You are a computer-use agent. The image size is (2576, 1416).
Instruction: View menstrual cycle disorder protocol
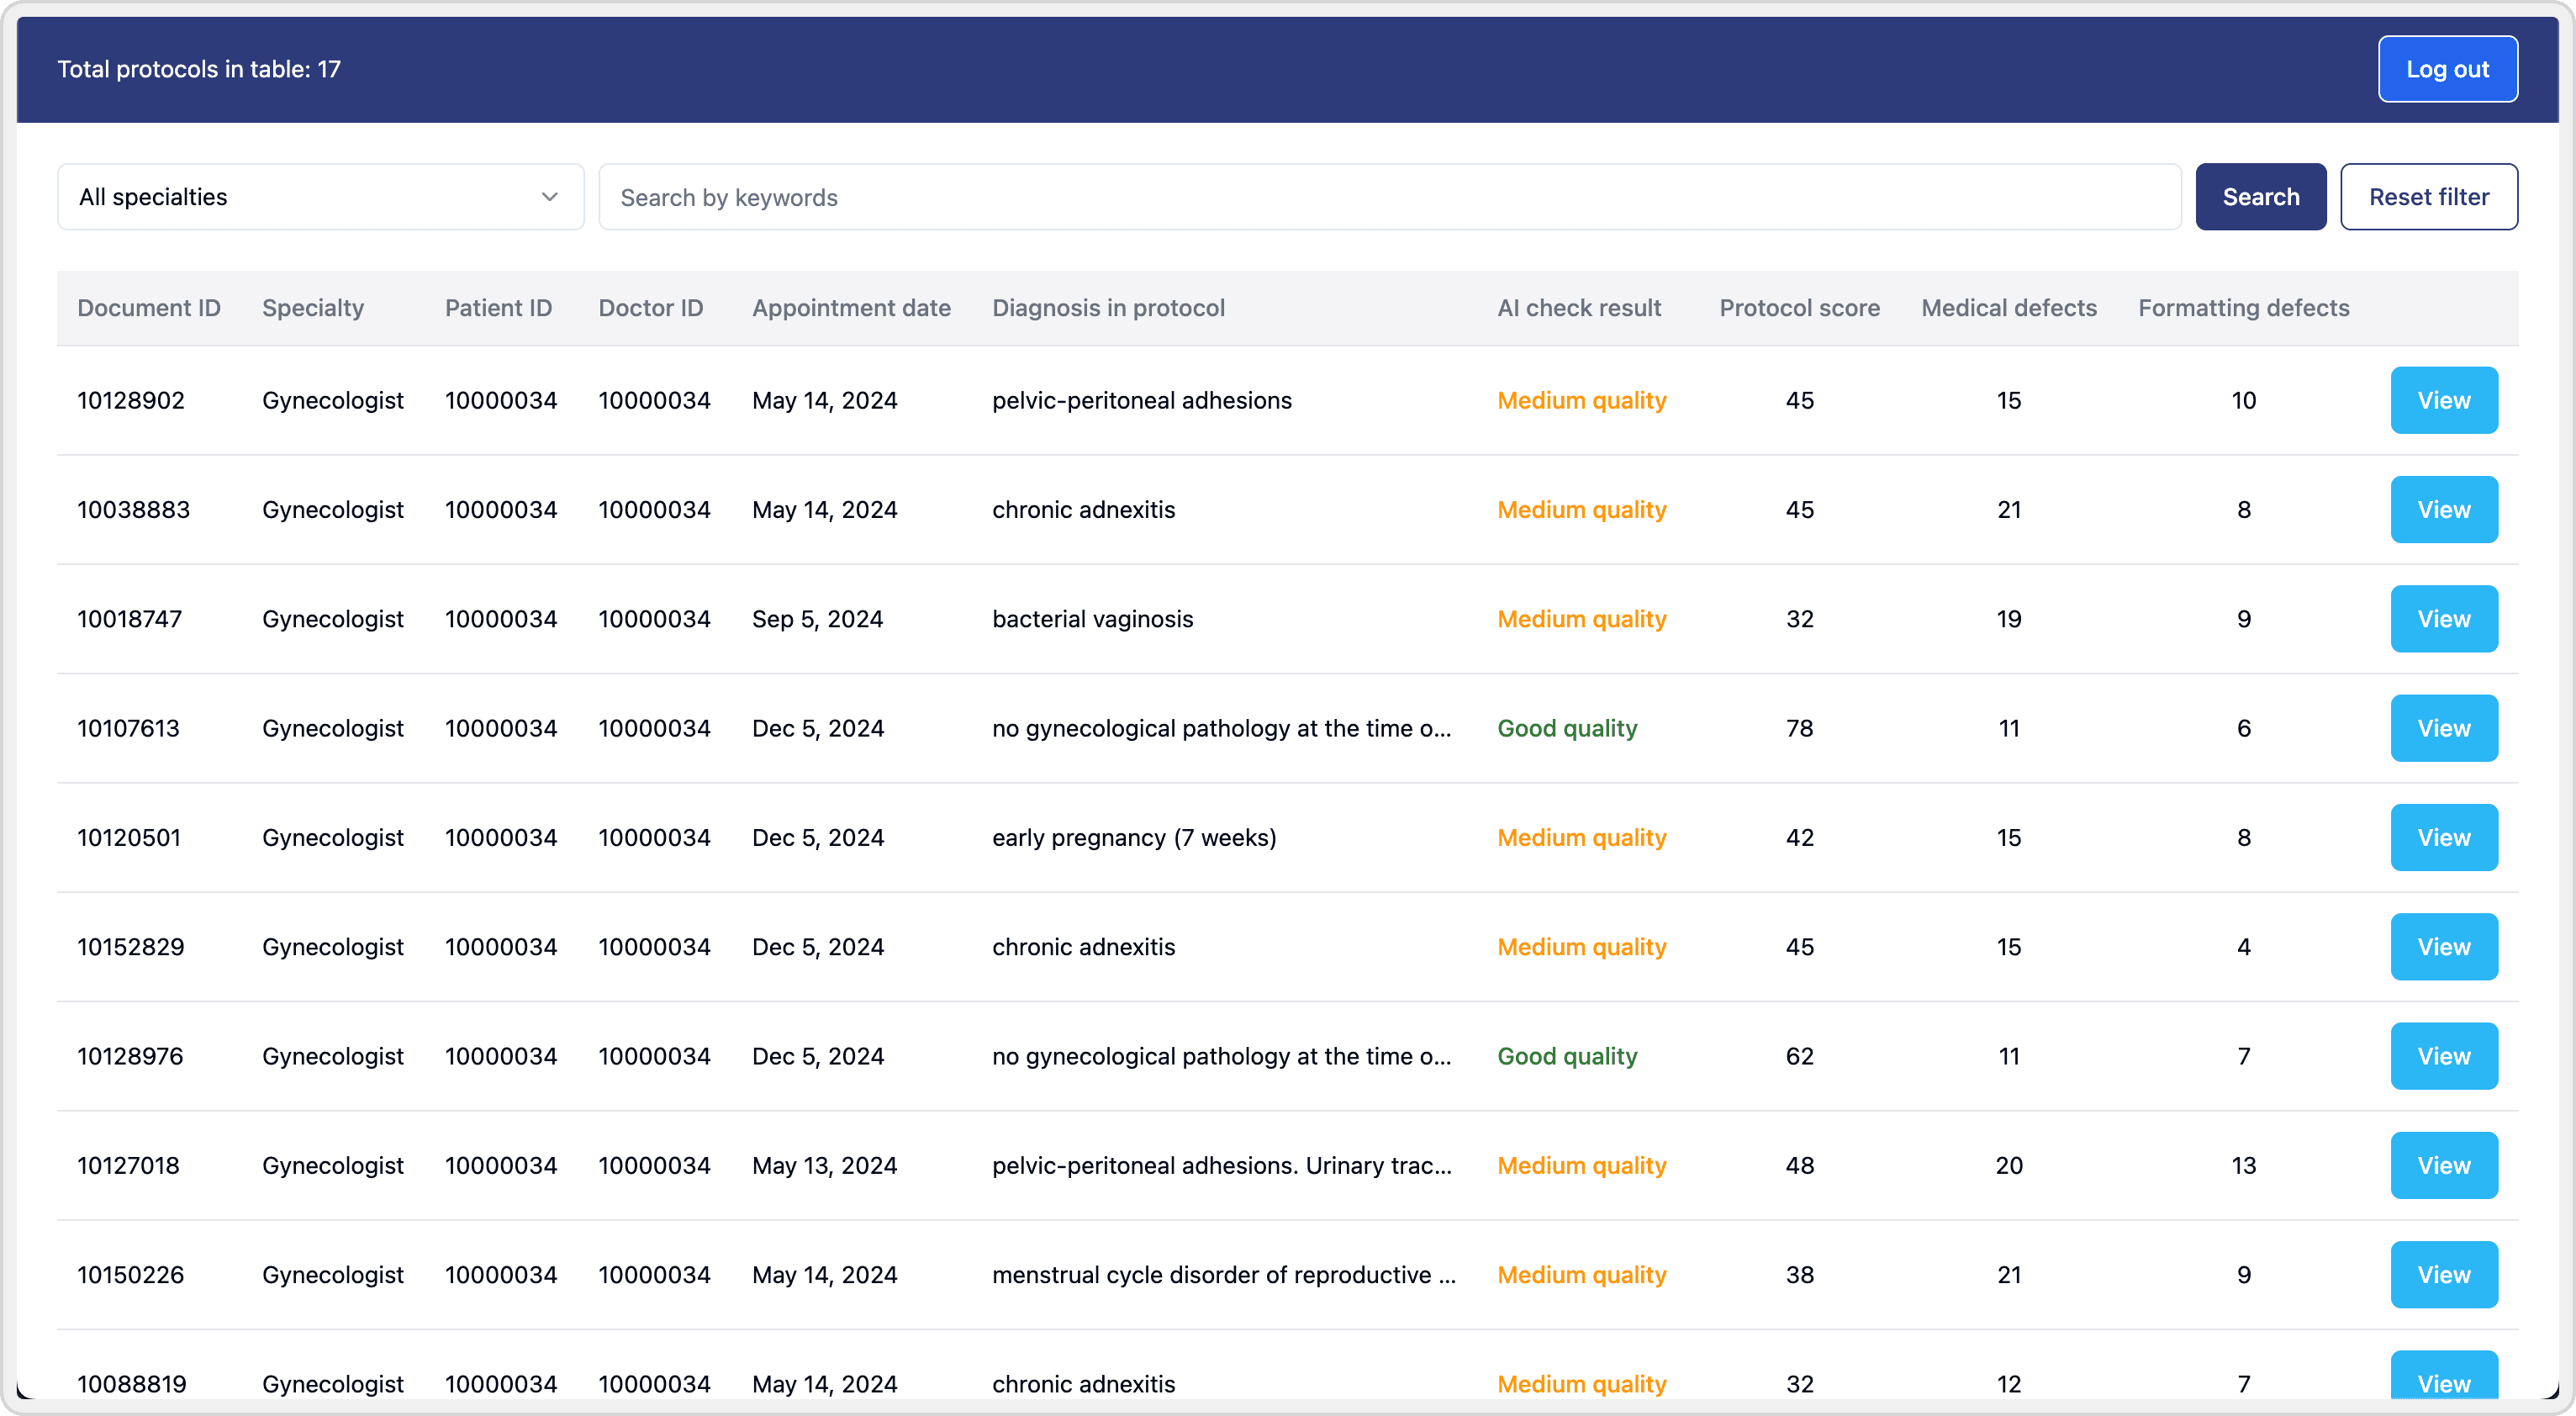pyautogui.click(x=2443, y=1275)
